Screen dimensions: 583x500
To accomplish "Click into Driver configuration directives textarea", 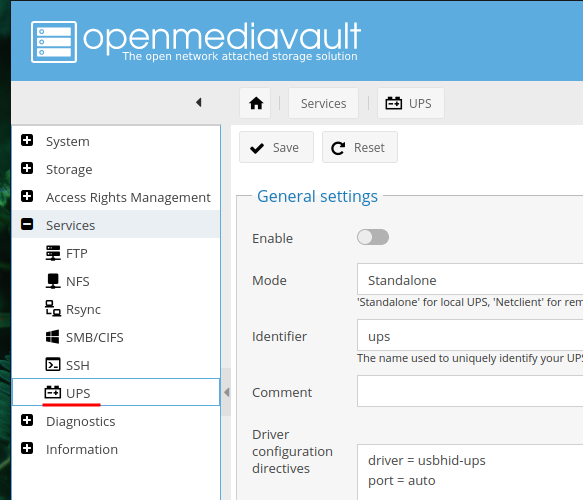I will (x=470, y=472).
